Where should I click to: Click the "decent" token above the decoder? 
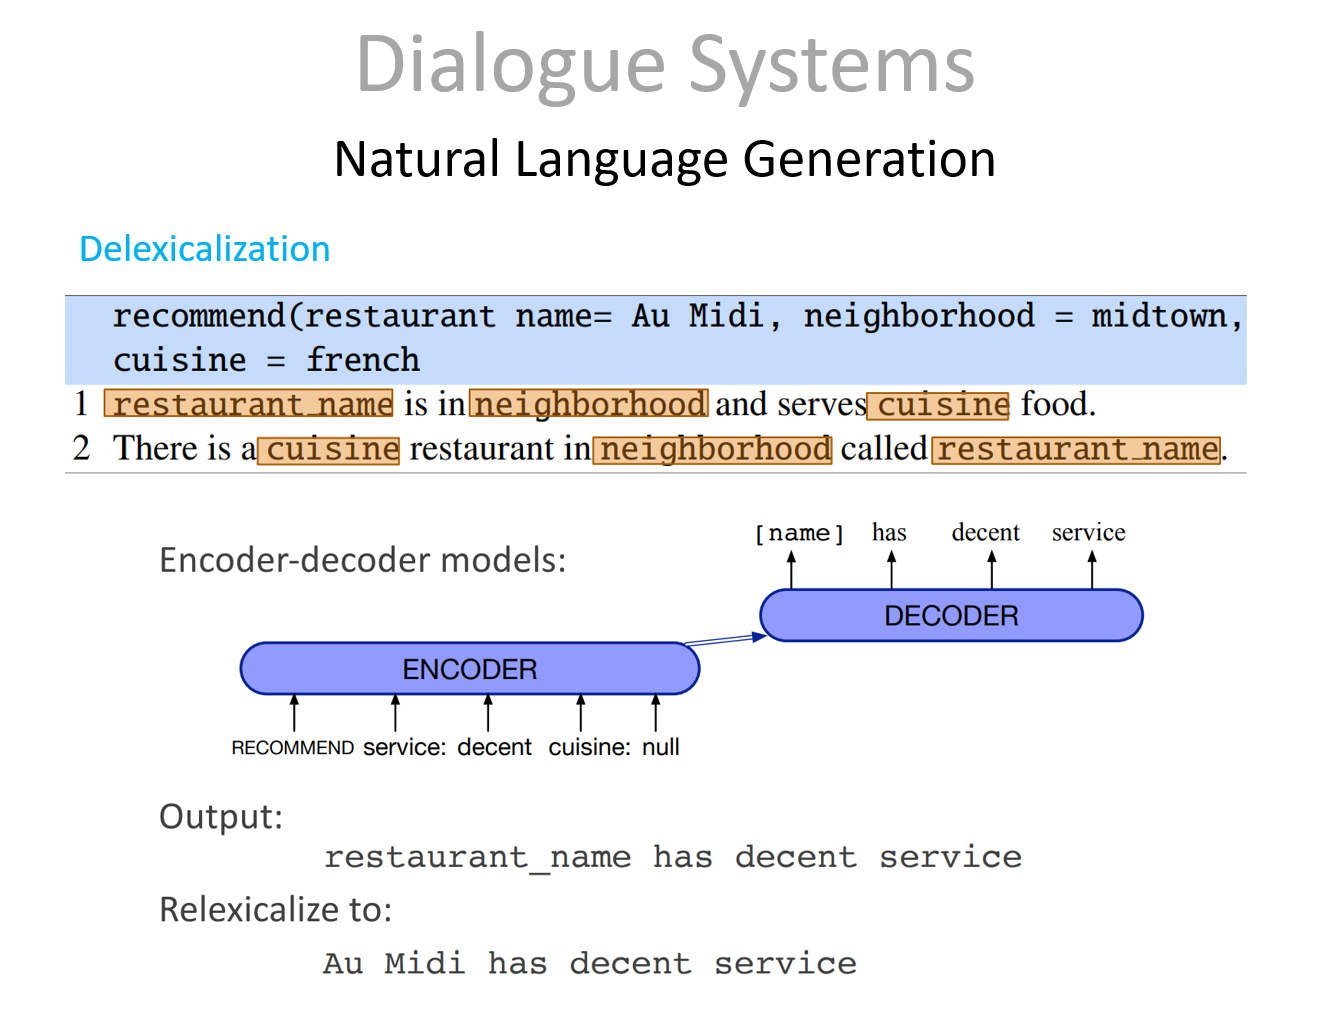986,532
